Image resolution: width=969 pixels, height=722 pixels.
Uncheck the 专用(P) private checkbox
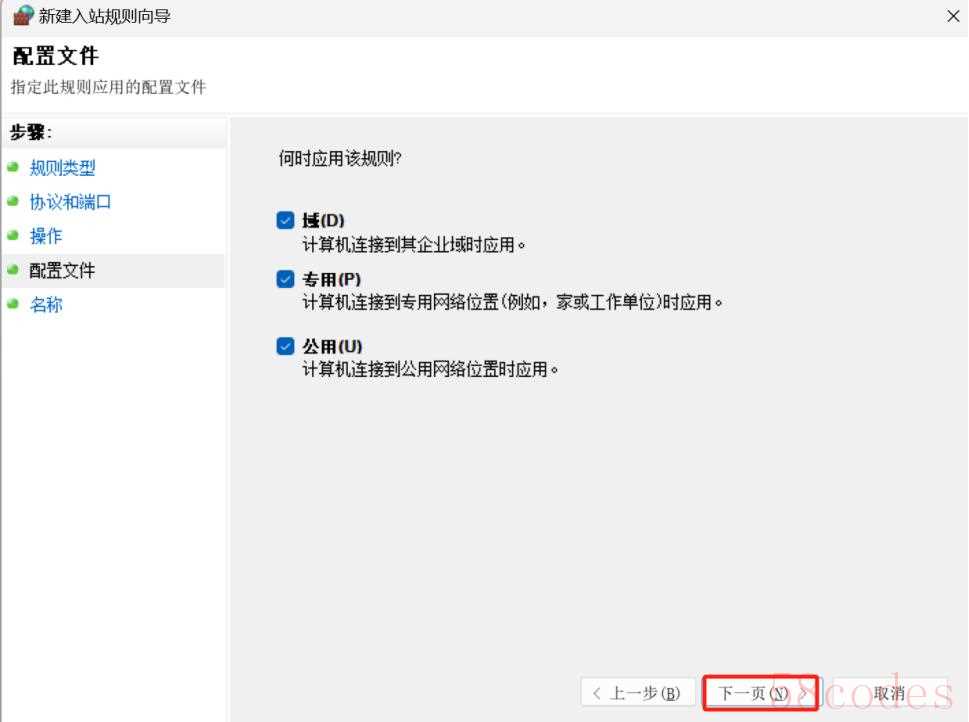pyautogui.click(x=285, y=279)
